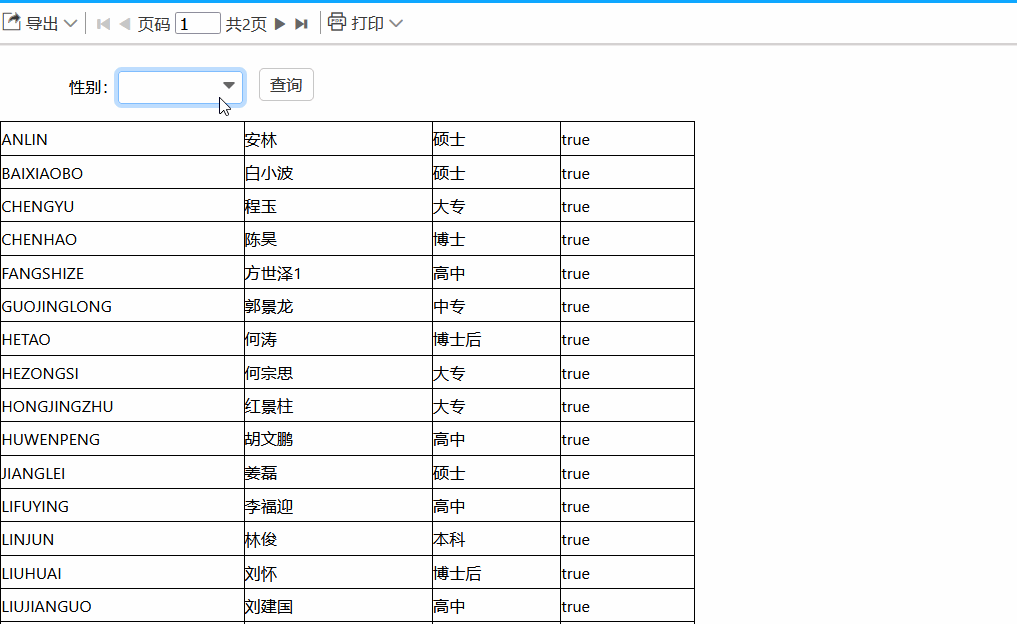
Task: Select the HEZONGSI cell
Action: (x=123, y=372)
